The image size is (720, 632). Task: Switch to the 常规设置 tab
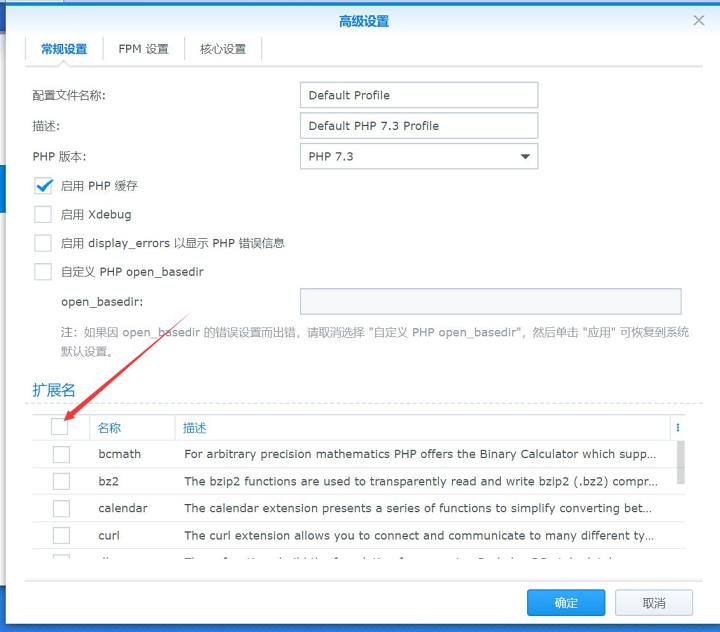click(64, 49)
